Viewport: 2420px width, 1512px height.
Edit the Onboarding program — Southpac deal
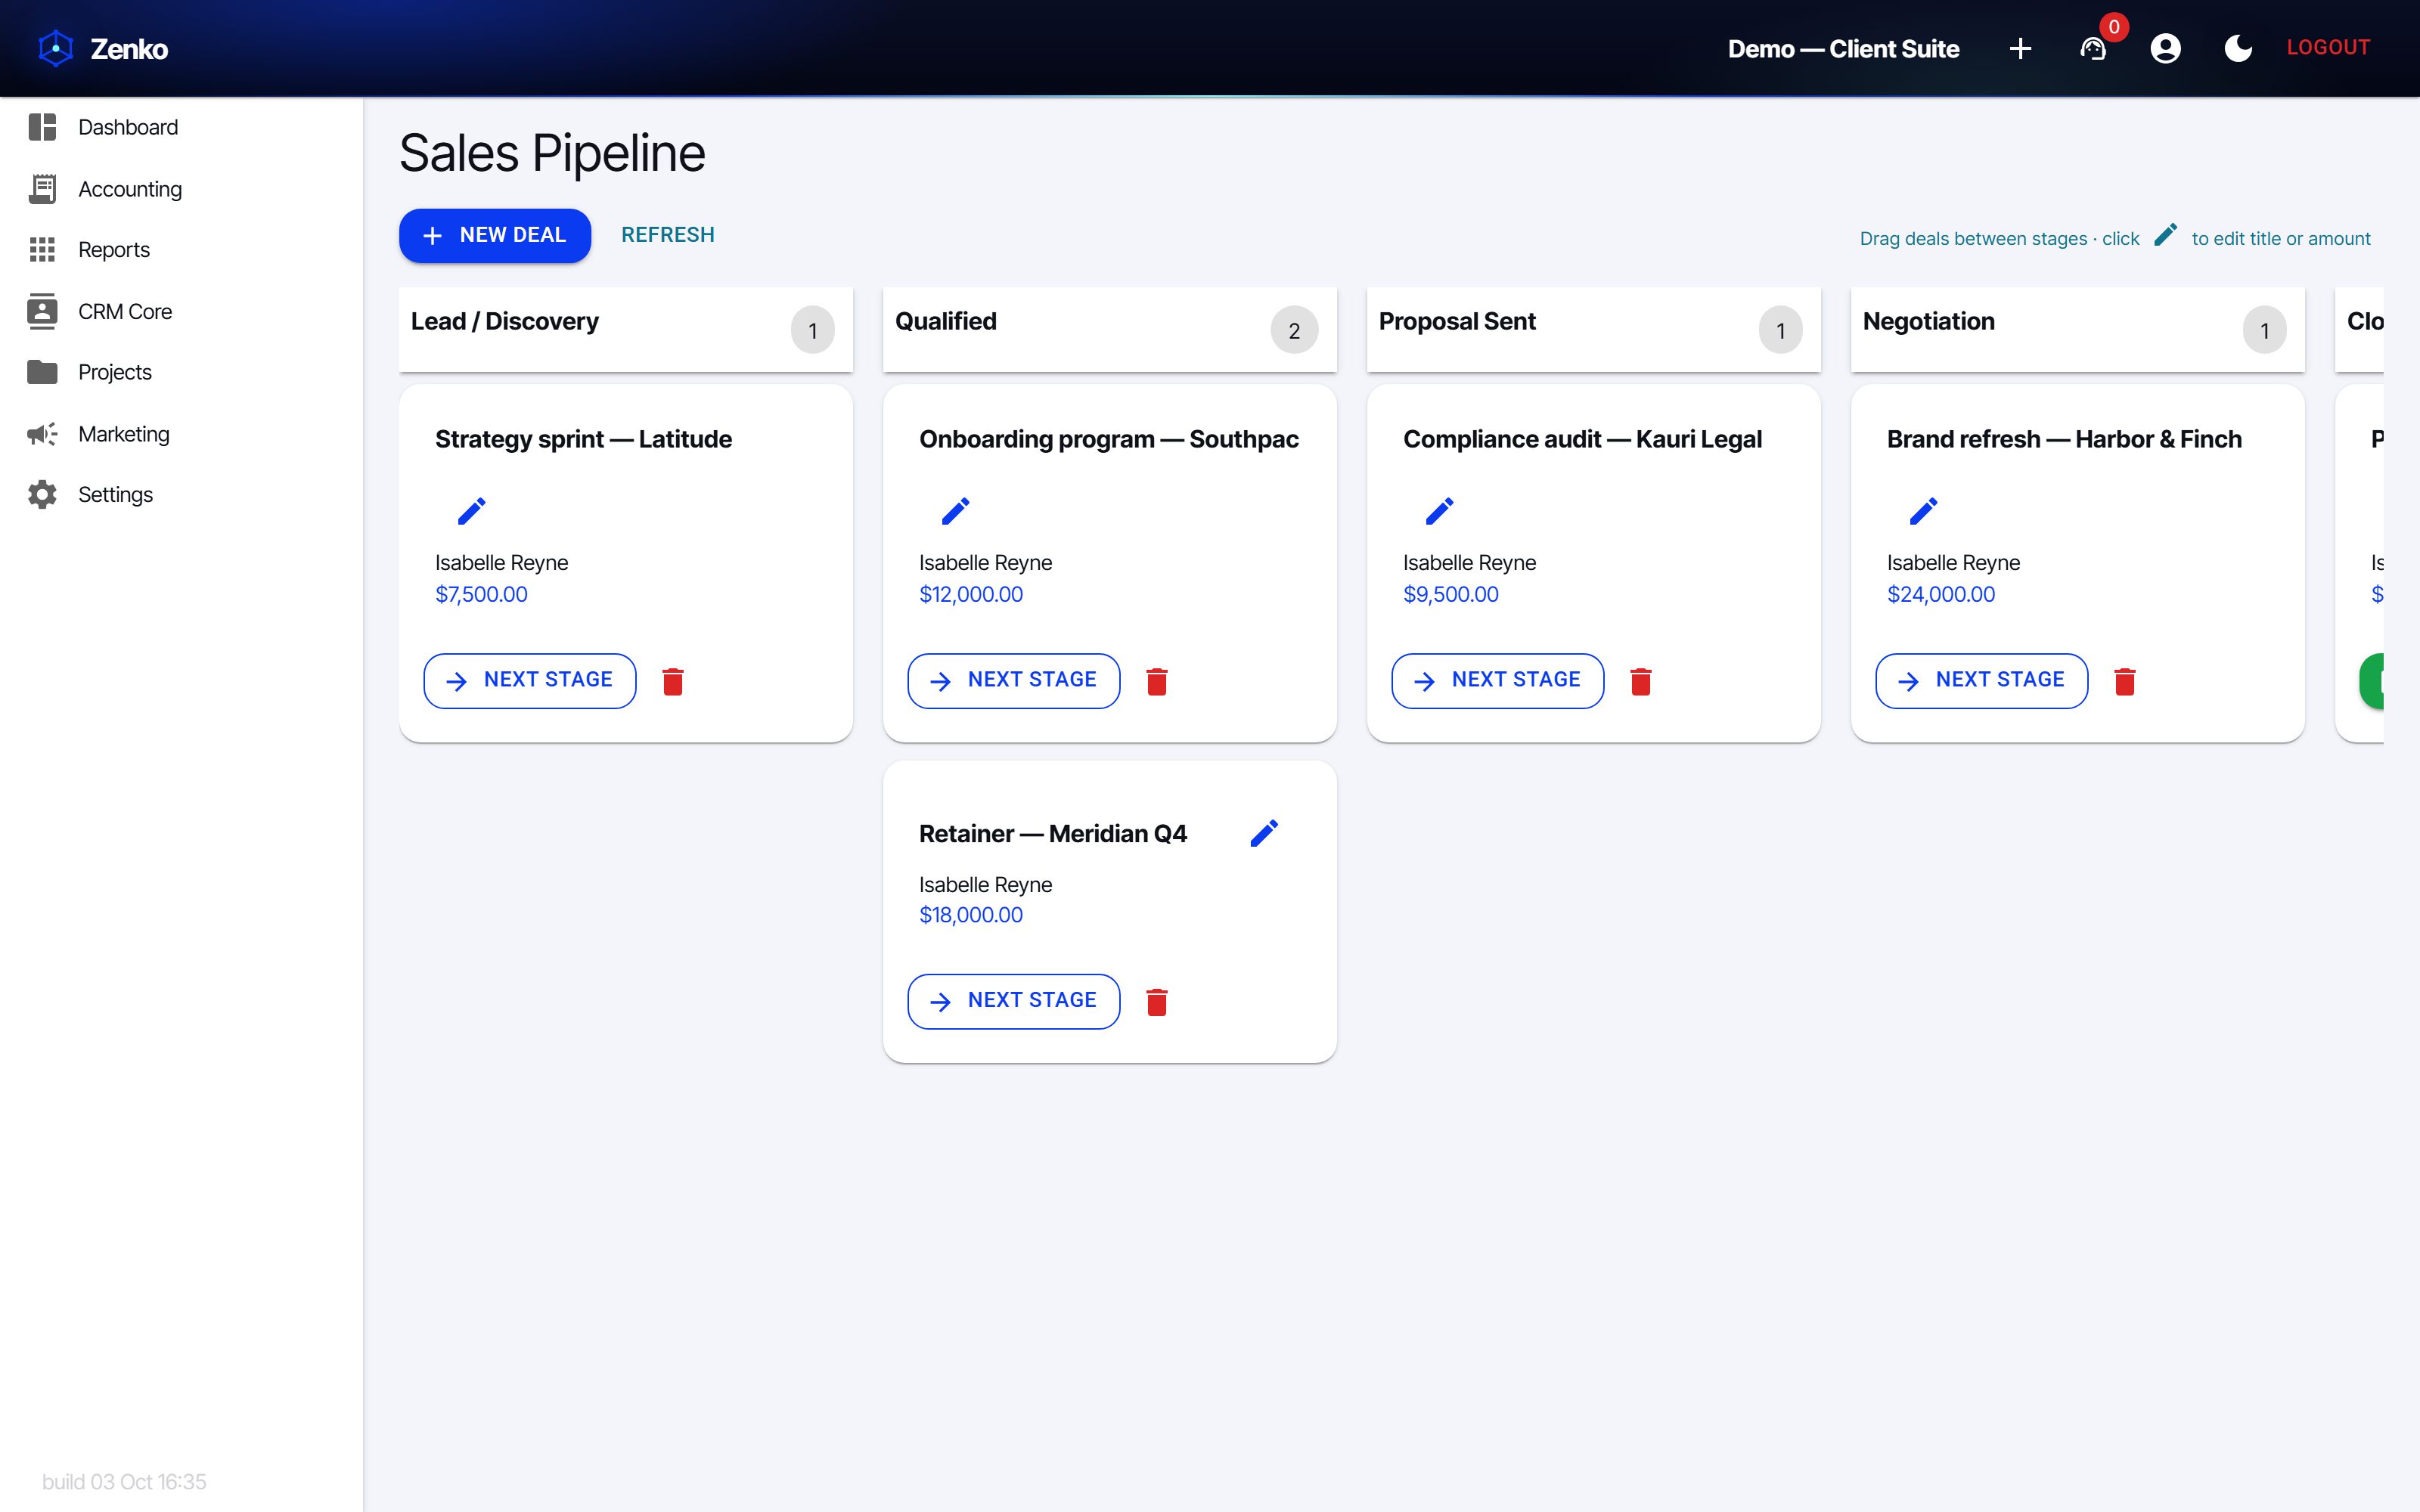tap(955, 511)
